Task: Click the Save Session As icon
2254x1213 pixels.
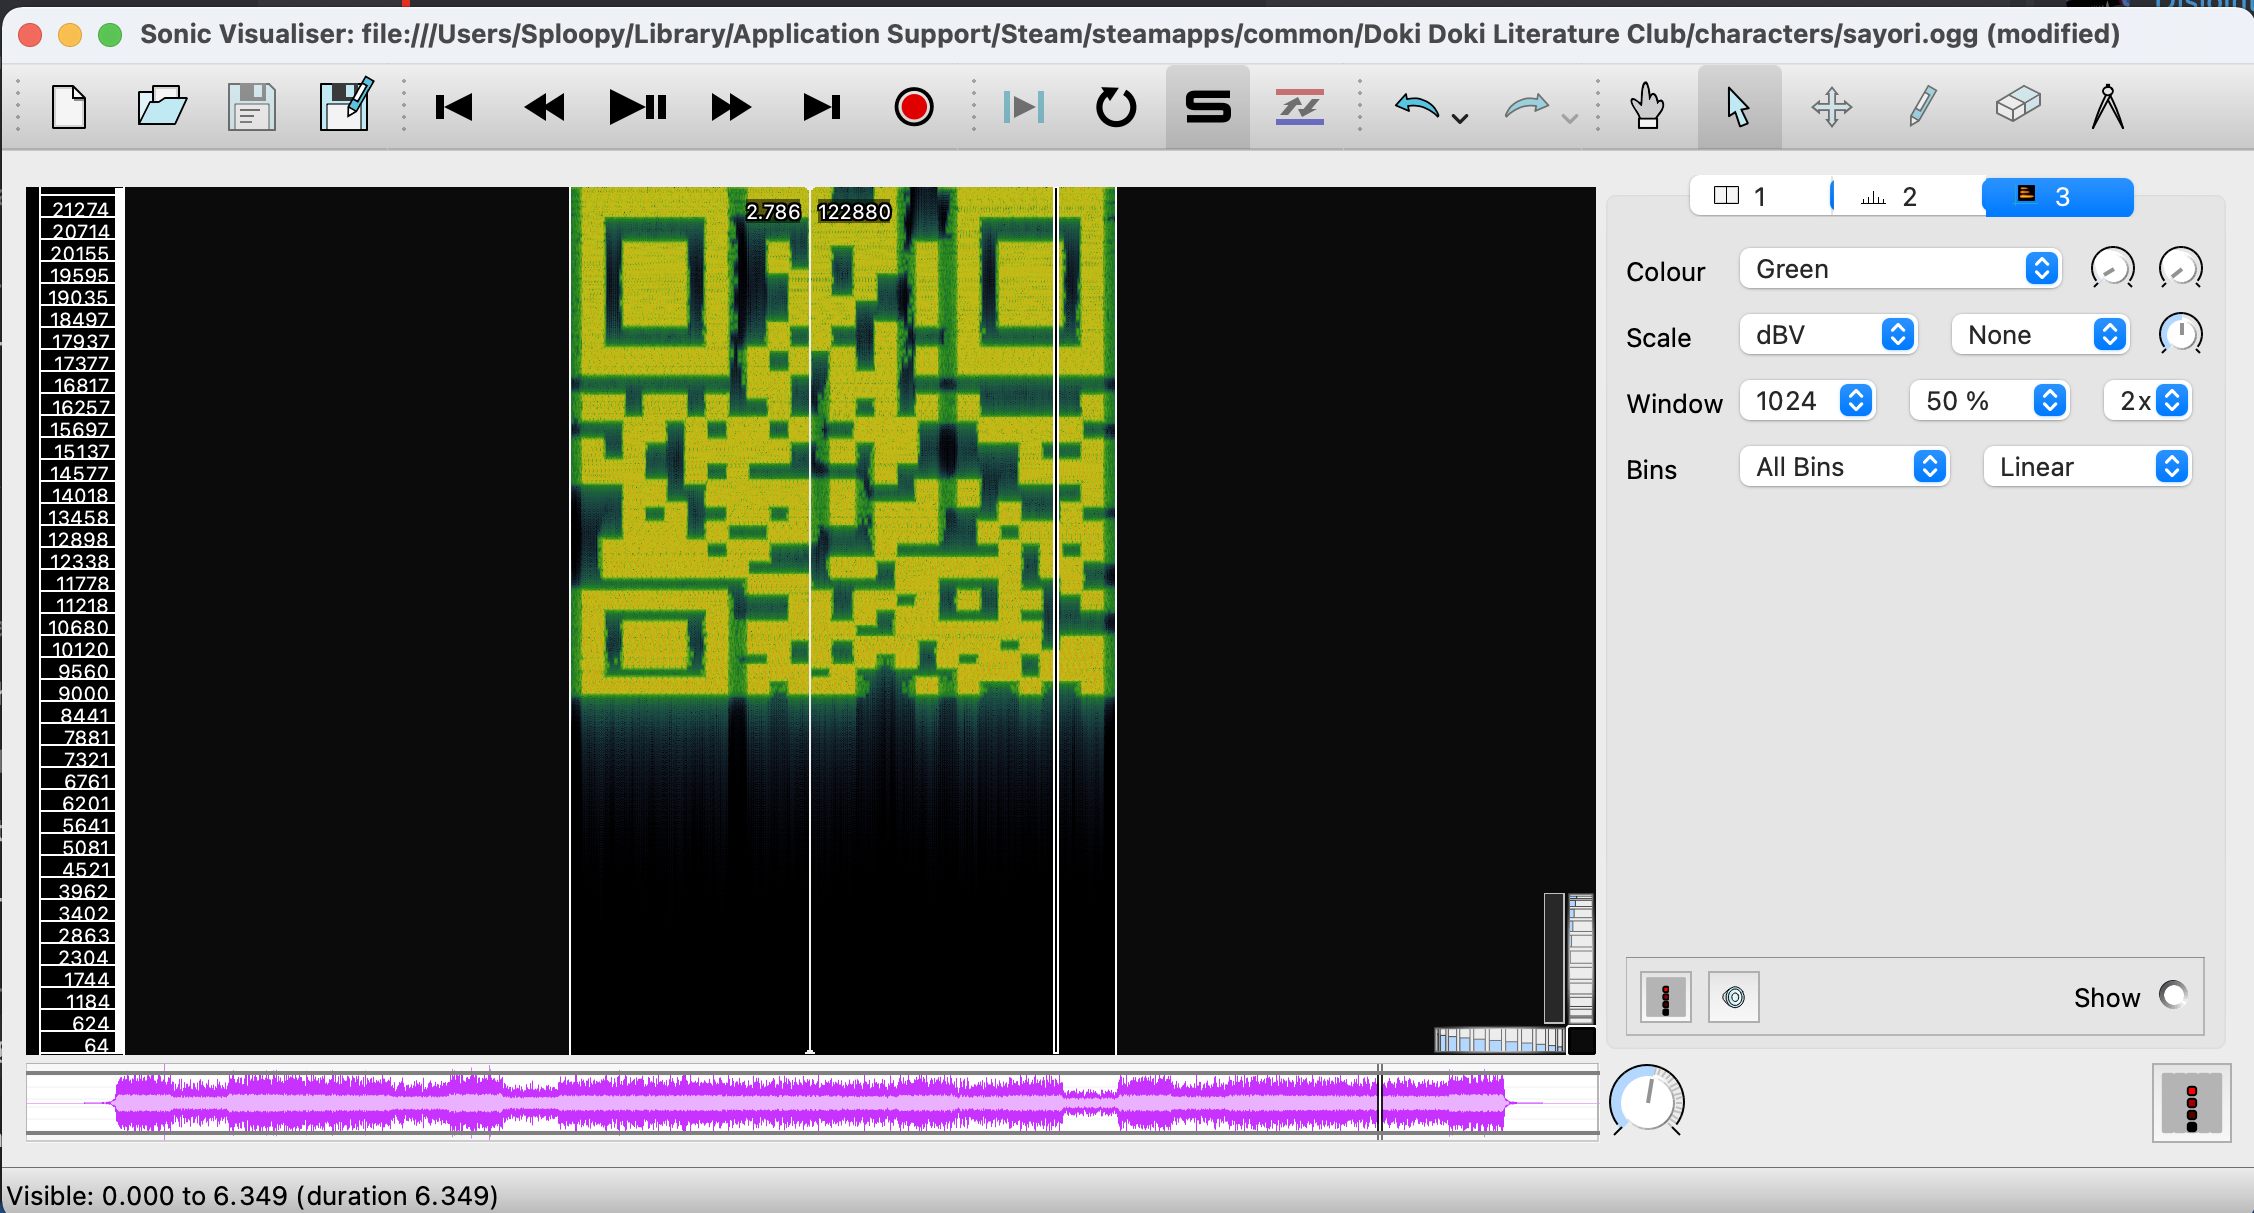Action: pos(345,106)
